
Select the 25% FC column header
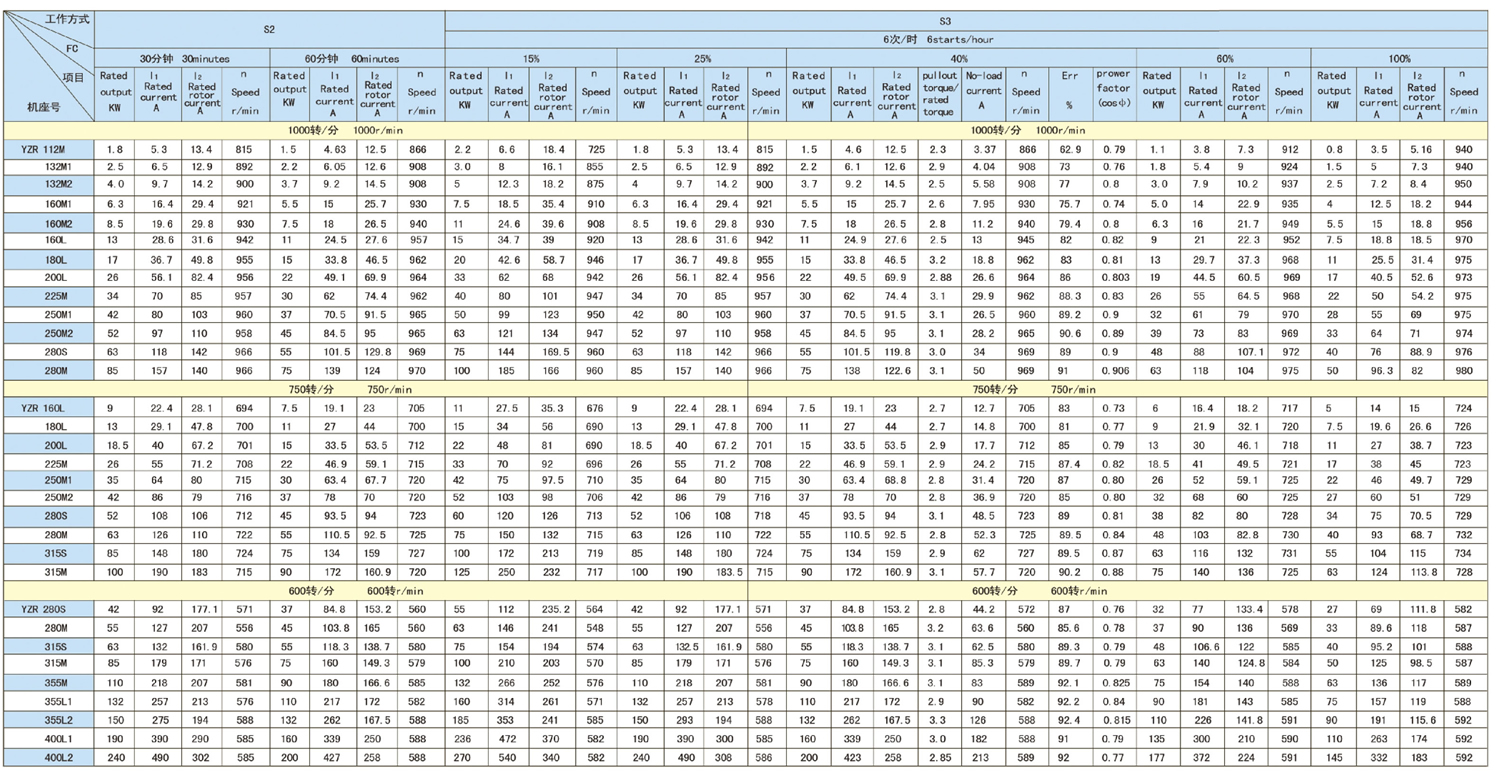pyautogui.click(x=702, y=59)
